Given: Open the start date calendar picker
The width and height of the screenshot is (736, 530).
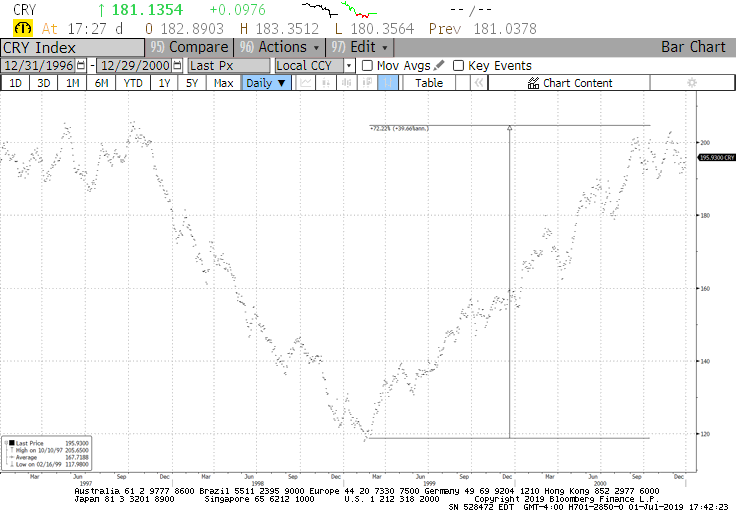Looking at the screenshot, I should 82,65.
